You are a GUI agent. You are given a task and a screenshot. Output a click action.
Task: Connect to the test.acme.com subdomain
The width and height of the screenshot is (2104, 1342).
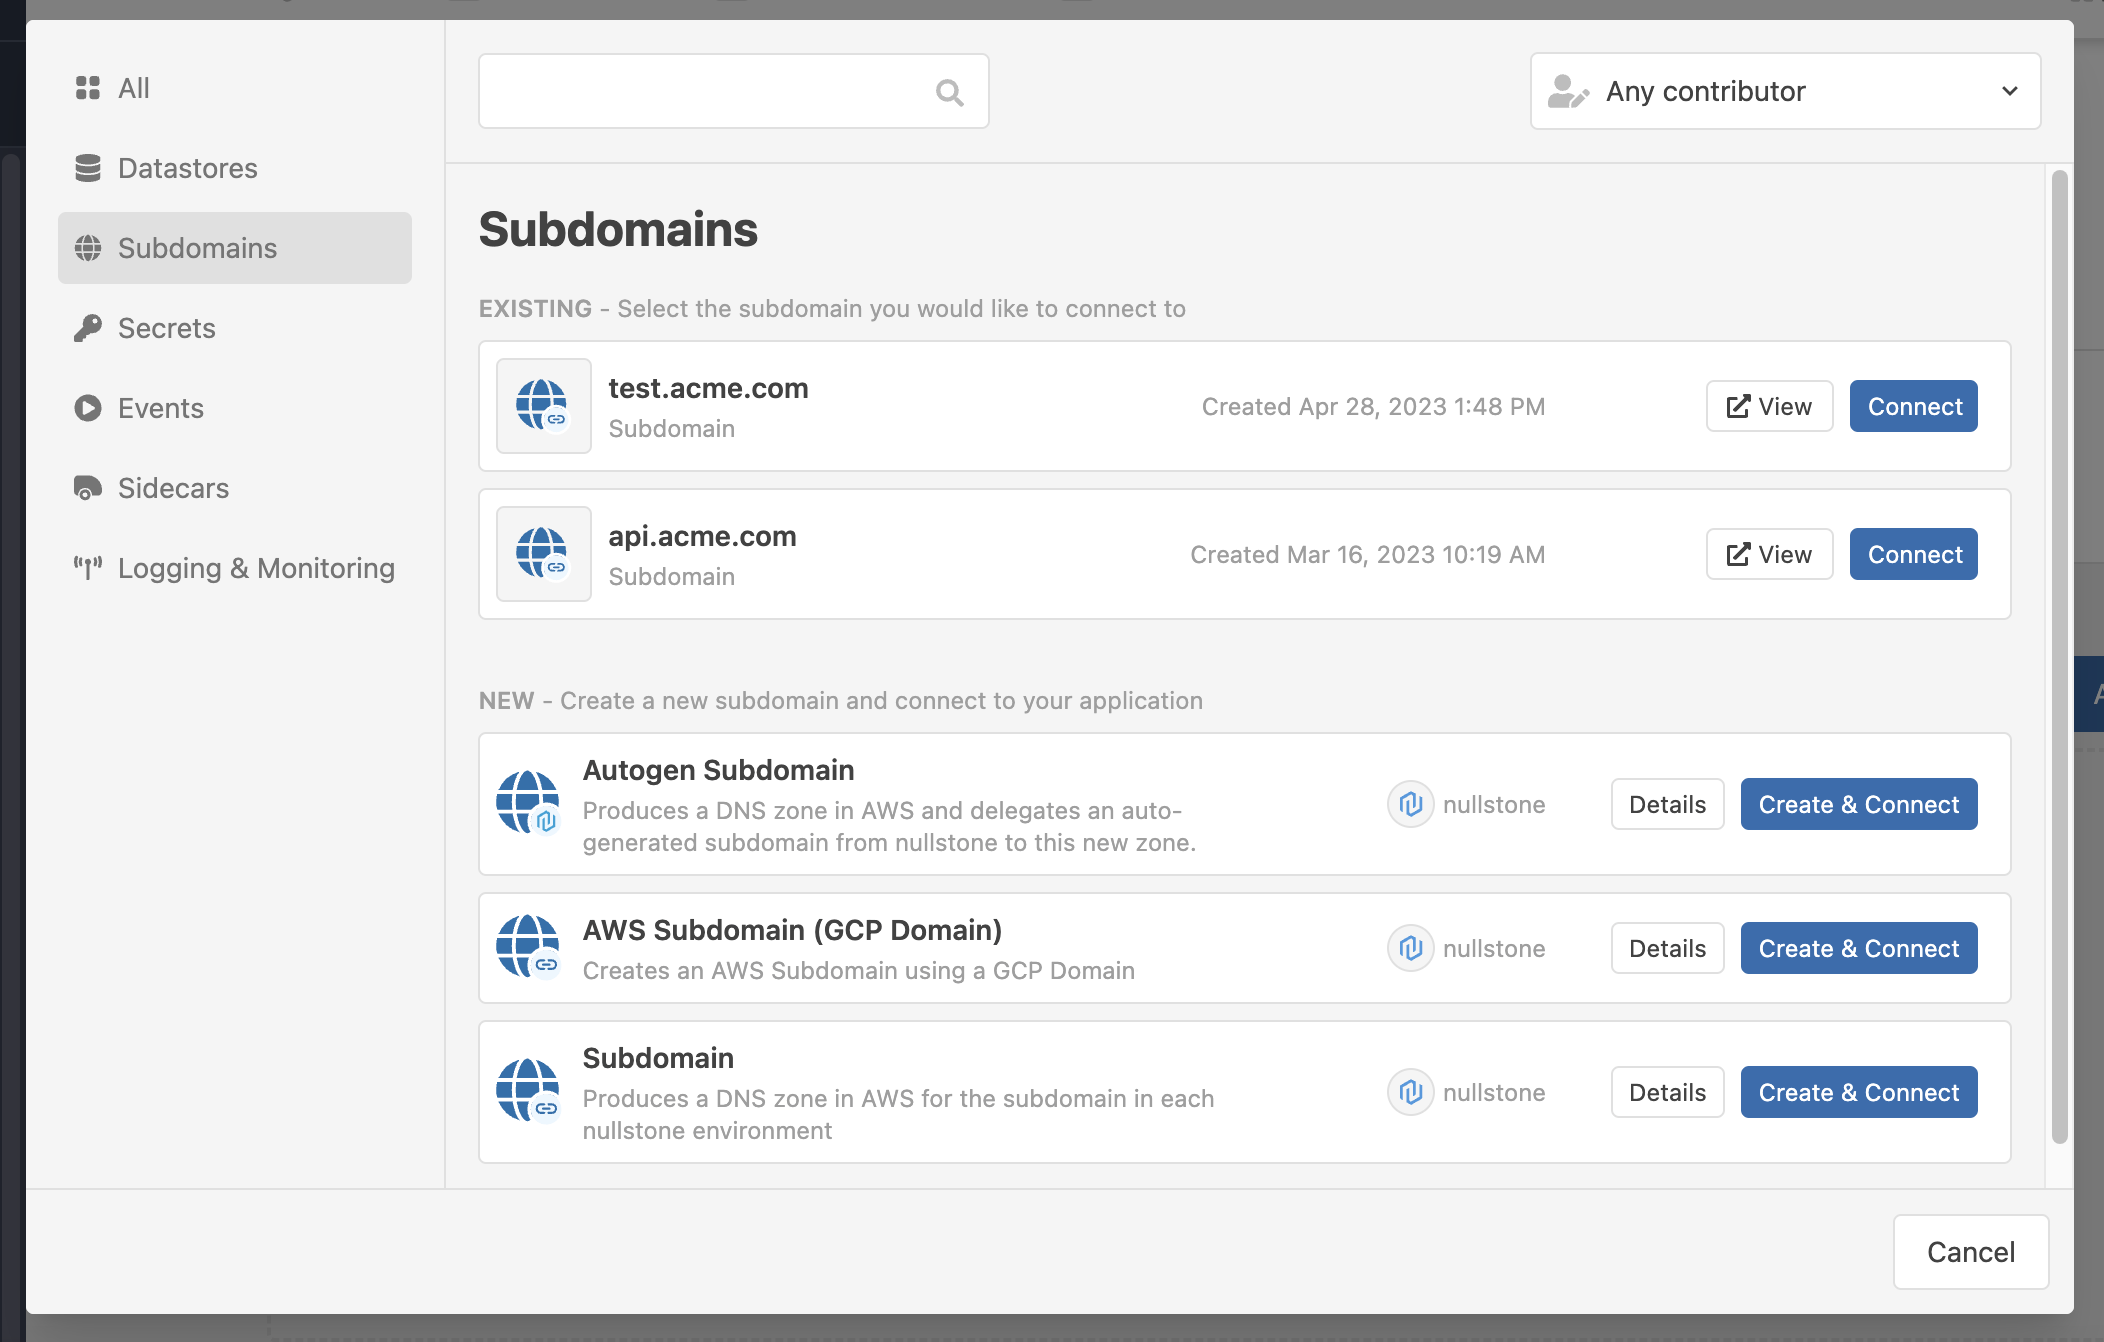pyautogui.click(x=1914, y=406)
